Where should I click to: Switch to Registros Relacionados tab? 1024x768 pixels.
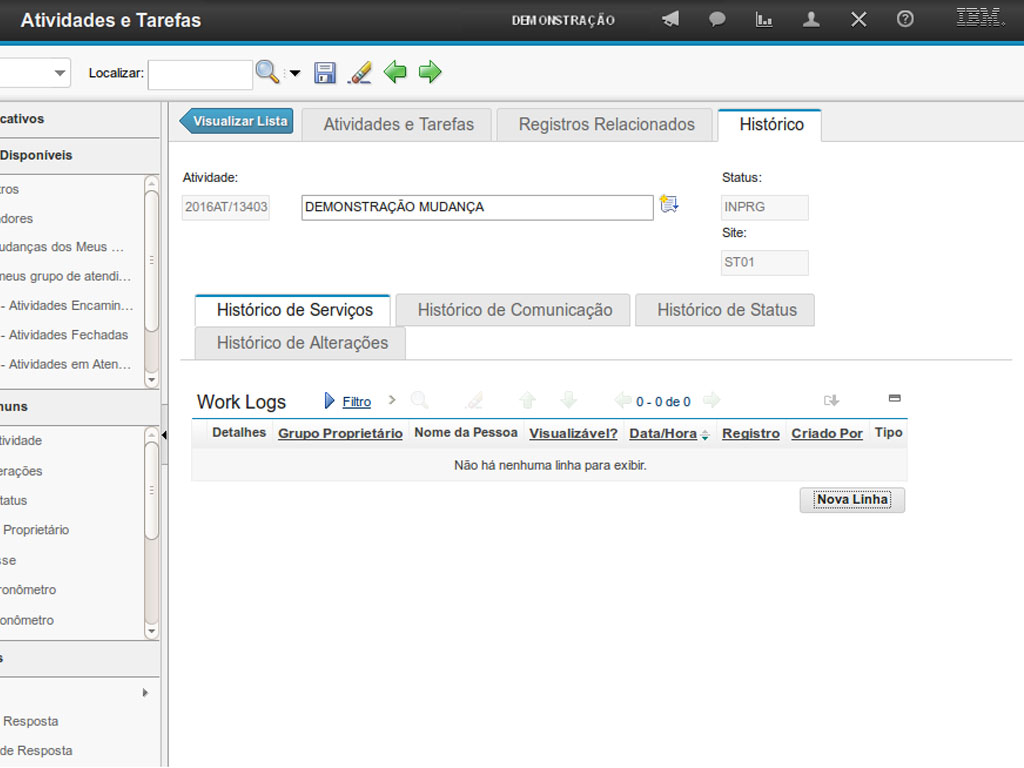pyautogui.click(x=606, y=125)
